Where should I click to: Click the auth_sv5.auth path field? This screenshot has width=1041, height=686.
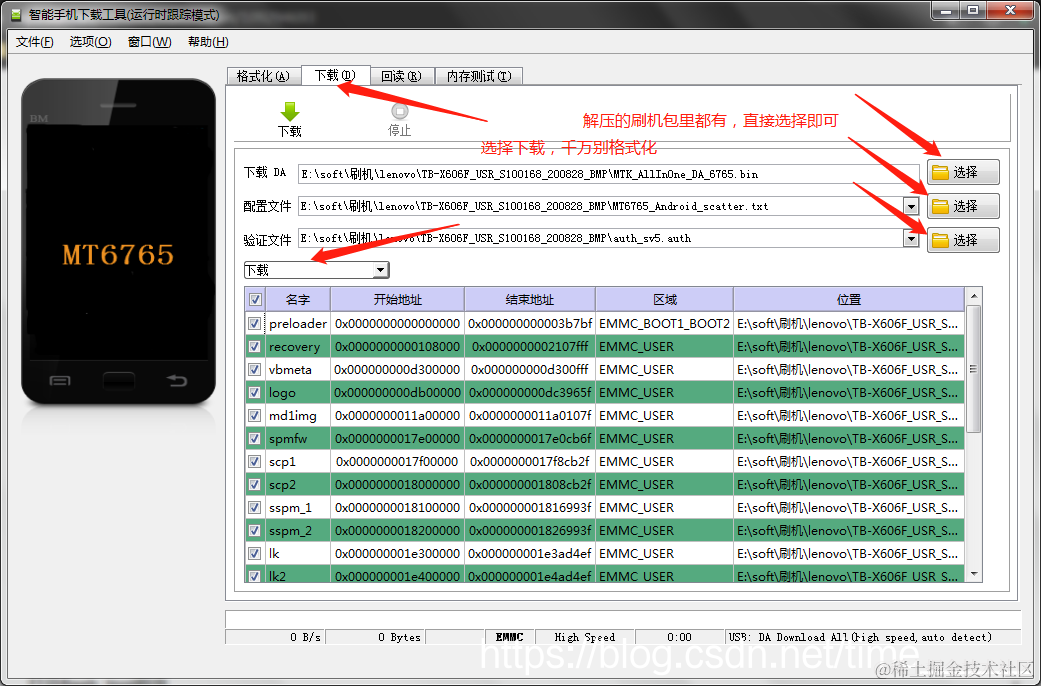tap(600, 238)
